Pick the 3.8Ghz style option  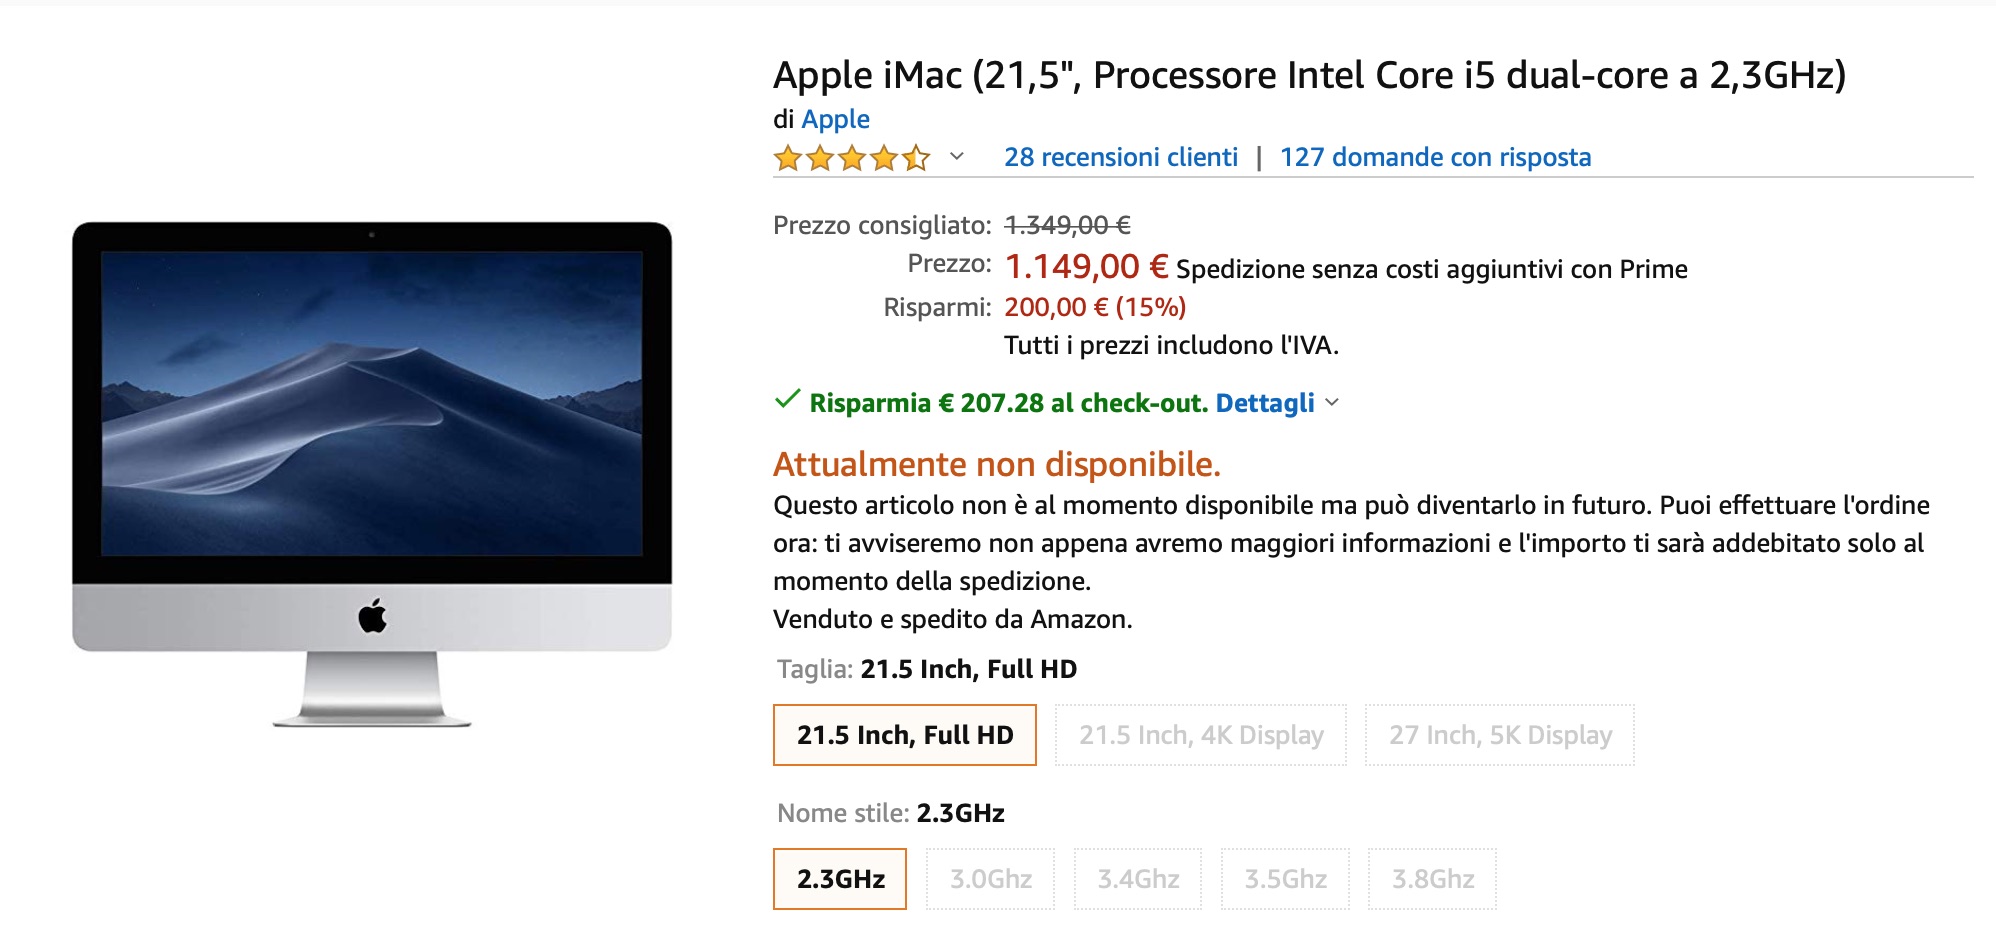click(x=1432, y=879)
